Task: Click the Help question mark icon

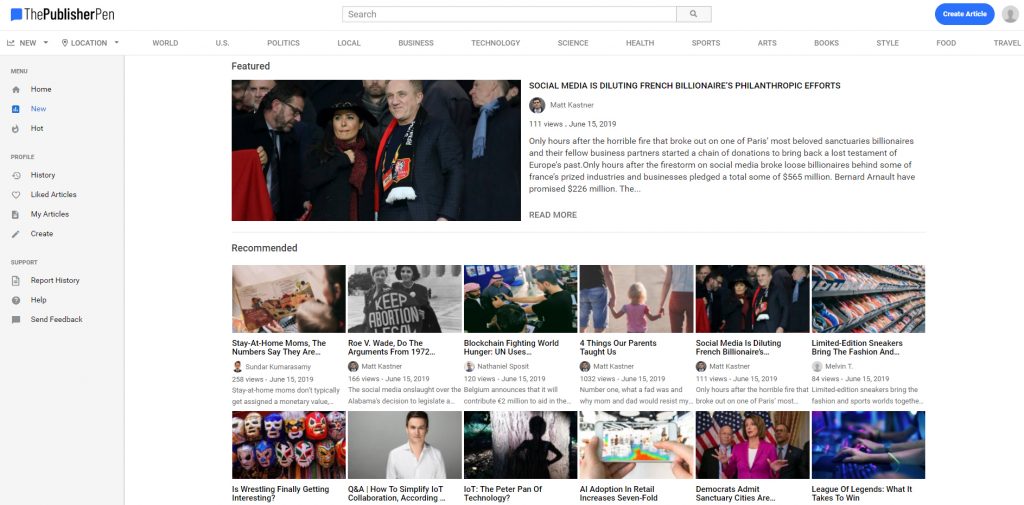Action: (15, 300)
